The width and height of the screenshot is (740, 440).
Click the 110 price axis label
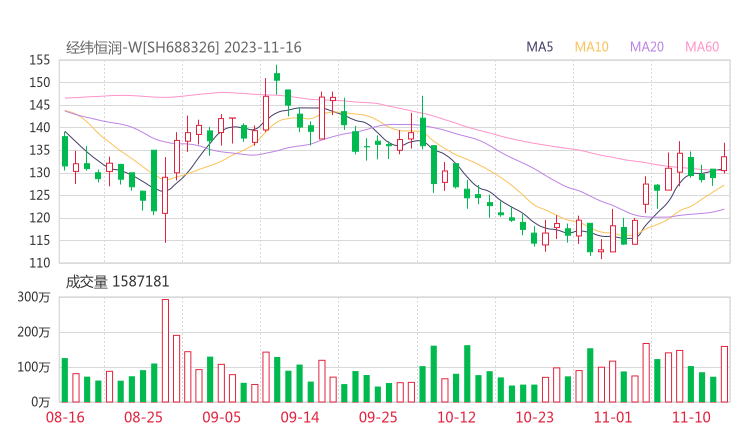[x=40, y=263]
